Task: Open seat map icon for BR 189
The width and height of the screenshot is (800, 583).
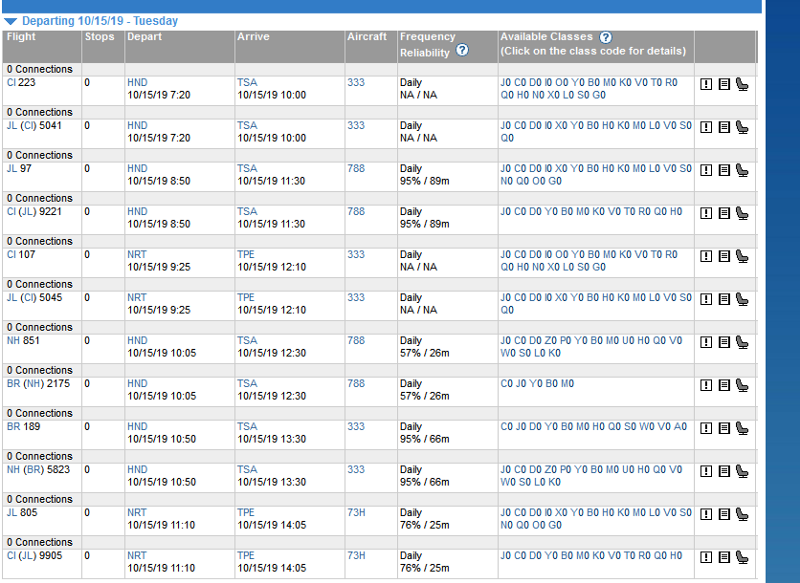Action: [742, 428]
